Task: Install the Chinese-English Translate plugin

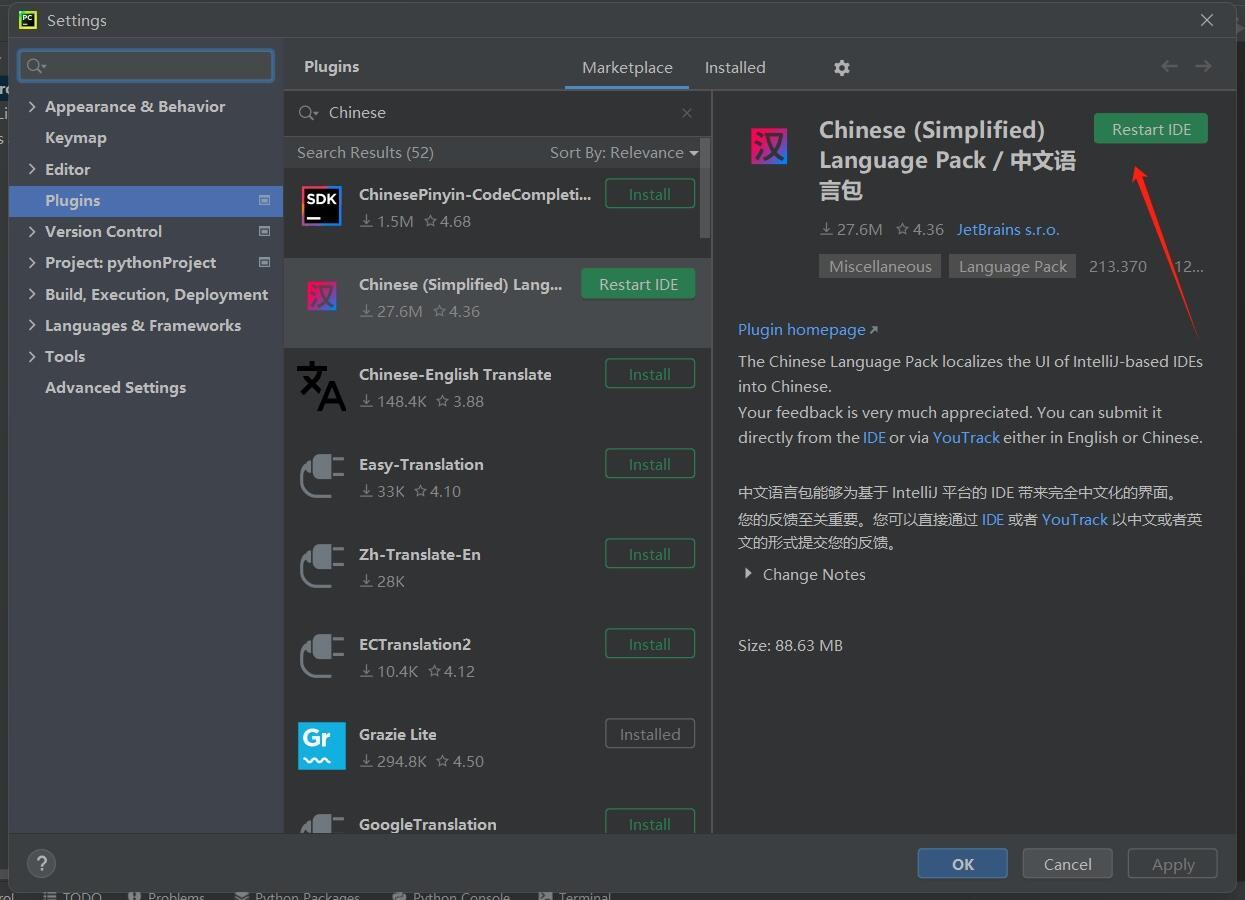Action: pyautogui.click(x=650, y=374)
